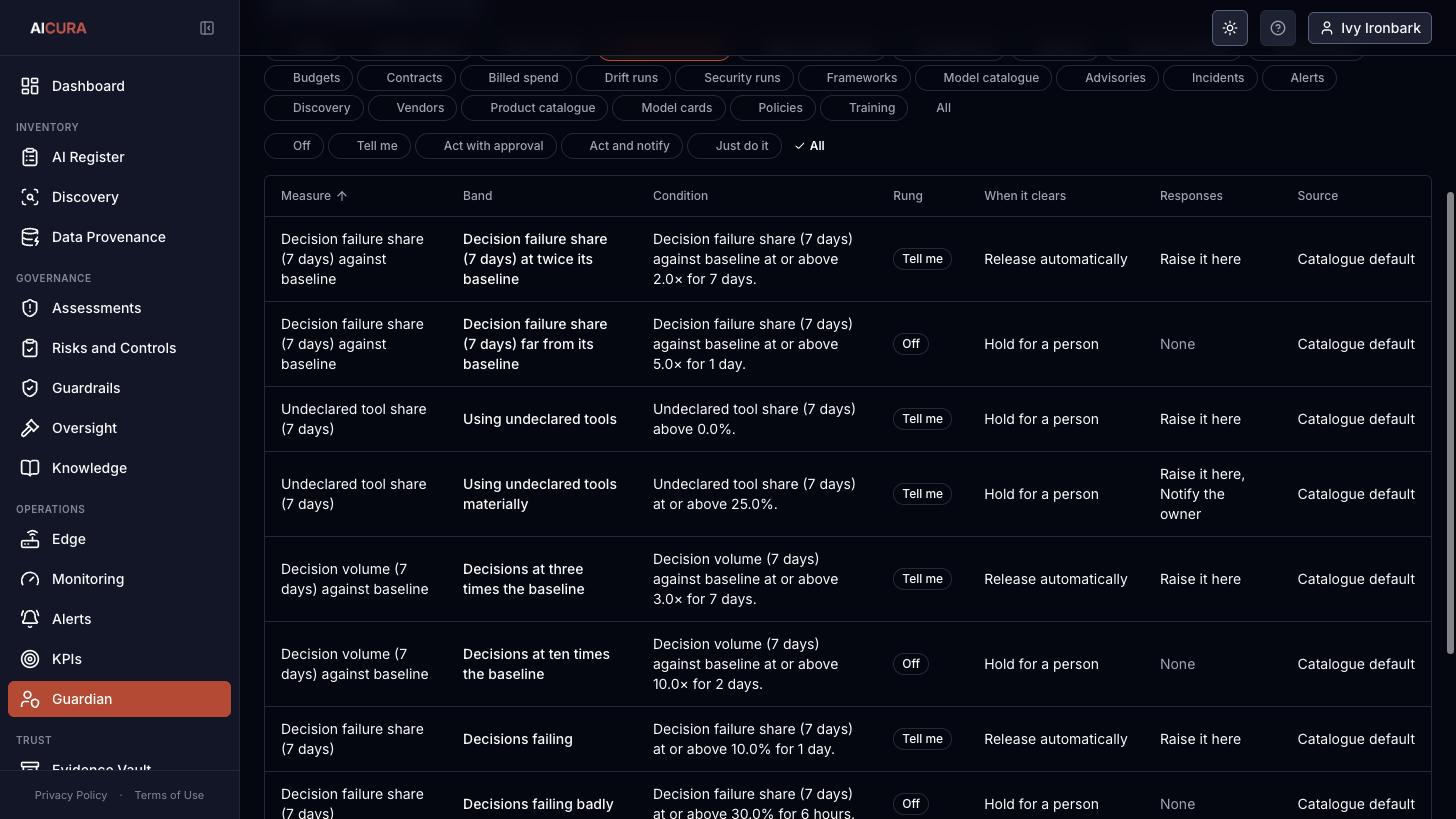
Task: Open the Terms of Use link
Action: click(169, 795)
